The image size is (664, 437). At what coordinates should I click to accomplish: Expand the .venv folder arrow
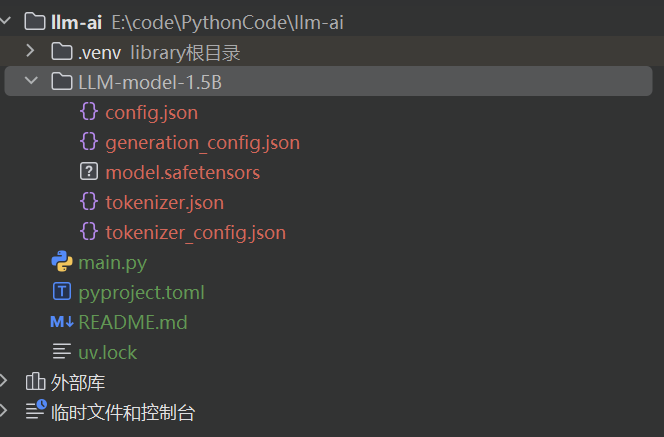coord(30,51)
